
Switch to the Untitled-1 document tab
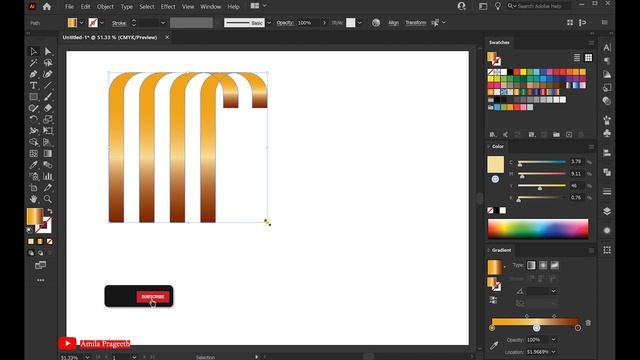tap(110, 37)
